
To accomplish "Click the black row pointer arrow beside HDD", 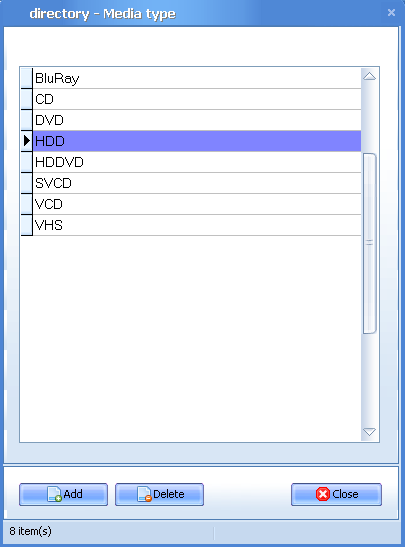I will tap(27, 141).
